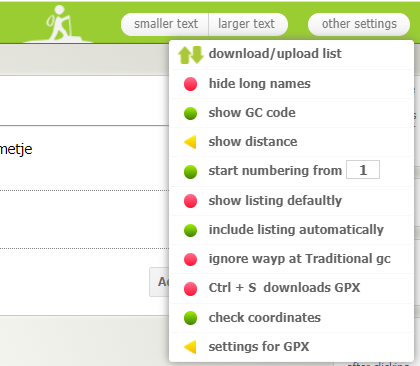
Task: Click ignore wayp at Traditional gc label
Action: point(300,259)
